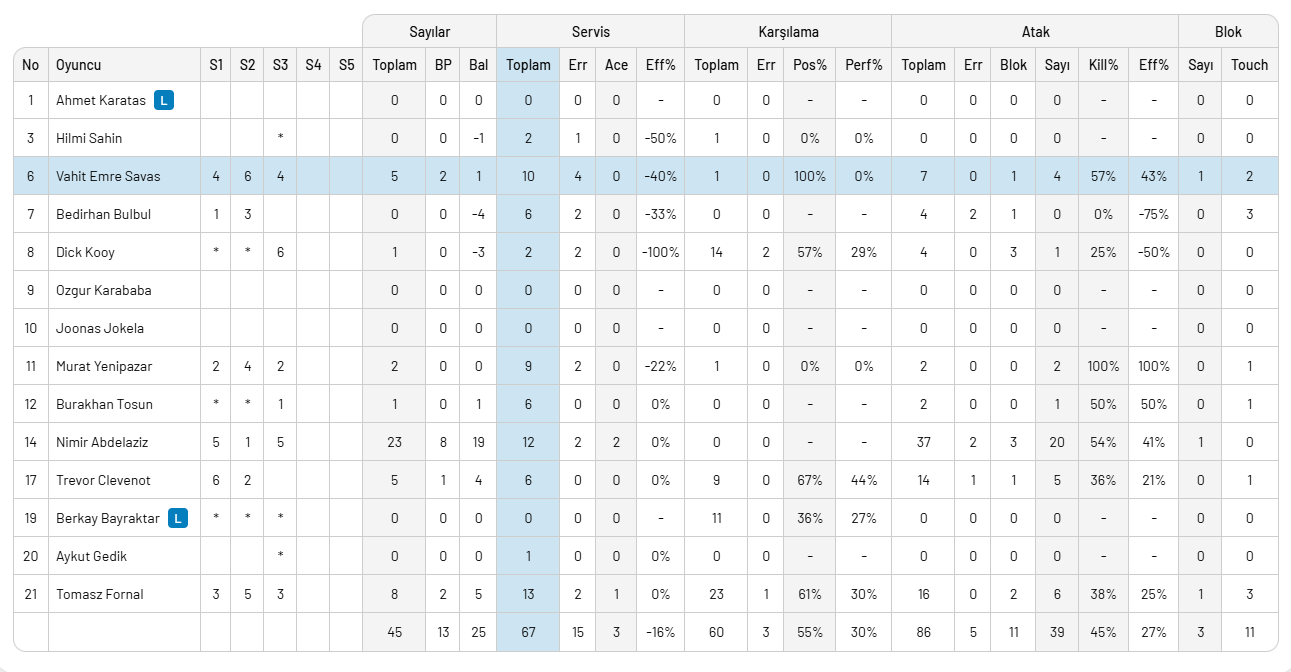Click the Ace column header
The image size is (1291, 672).
point(616,65)
